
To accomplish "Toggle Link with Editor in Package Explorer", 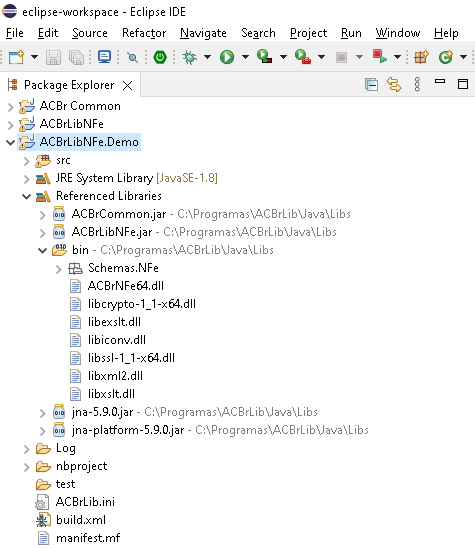I will (394, 85).
